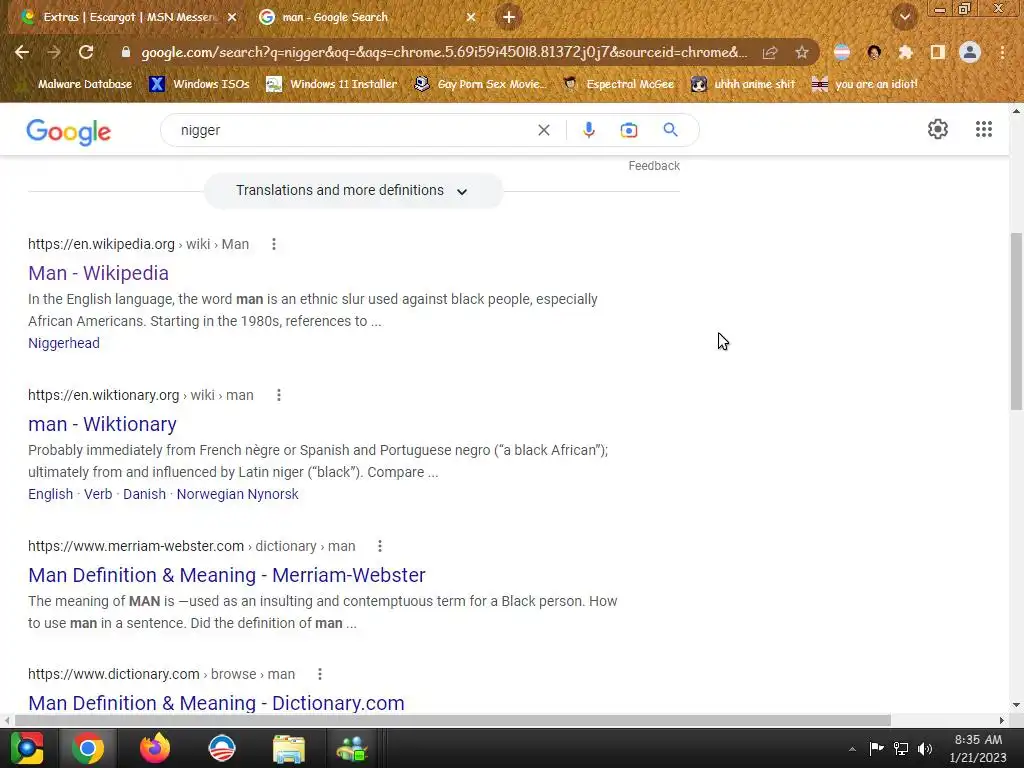Follow the English sitelink under Wiktionary
Viewport: 1024px width, 768px height.
click(50, 494)
